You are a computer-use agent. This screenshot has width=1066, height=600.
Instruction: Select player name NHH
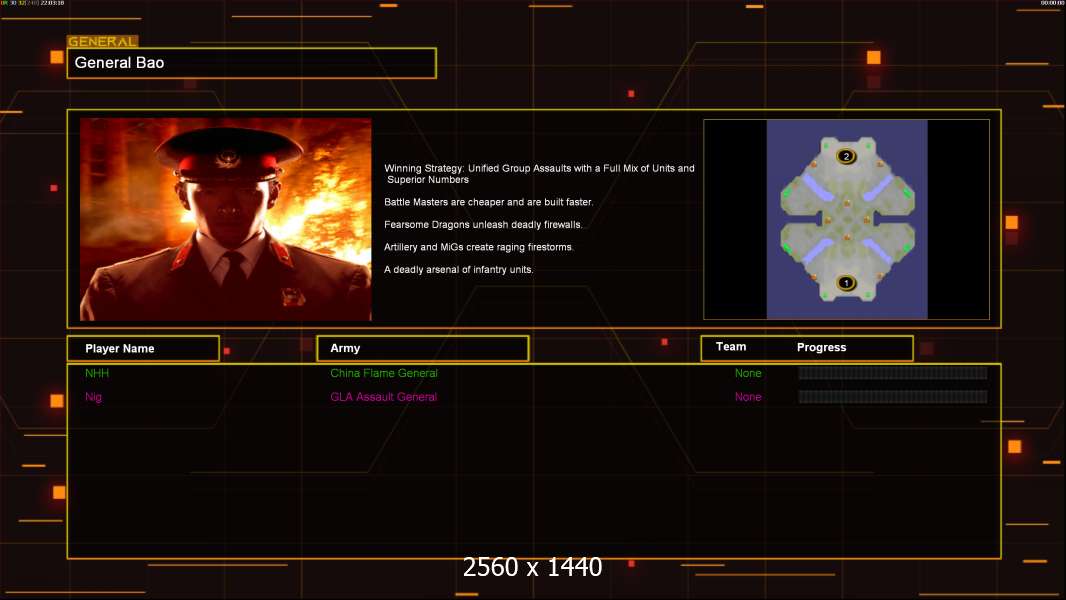(97, 373)
